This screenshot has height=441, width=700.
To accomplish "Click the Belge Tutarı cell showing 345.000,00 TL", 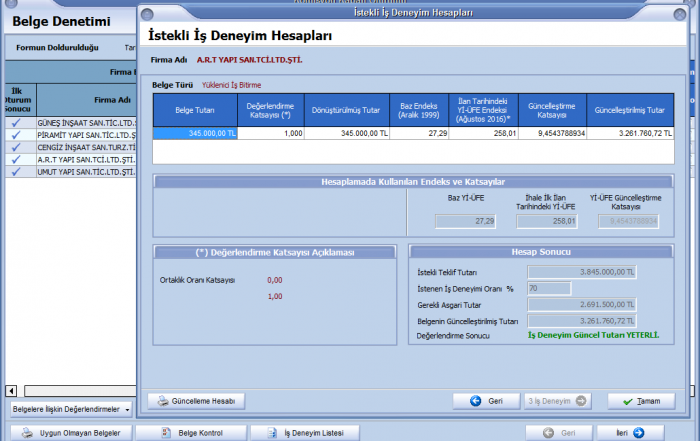I will (x=195, y=132).
